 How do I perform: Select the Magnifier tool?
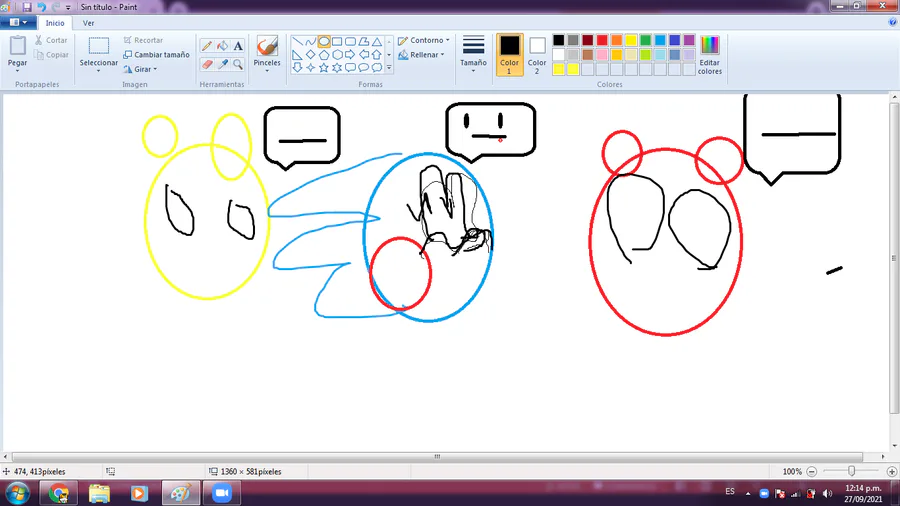click(238, 64)
